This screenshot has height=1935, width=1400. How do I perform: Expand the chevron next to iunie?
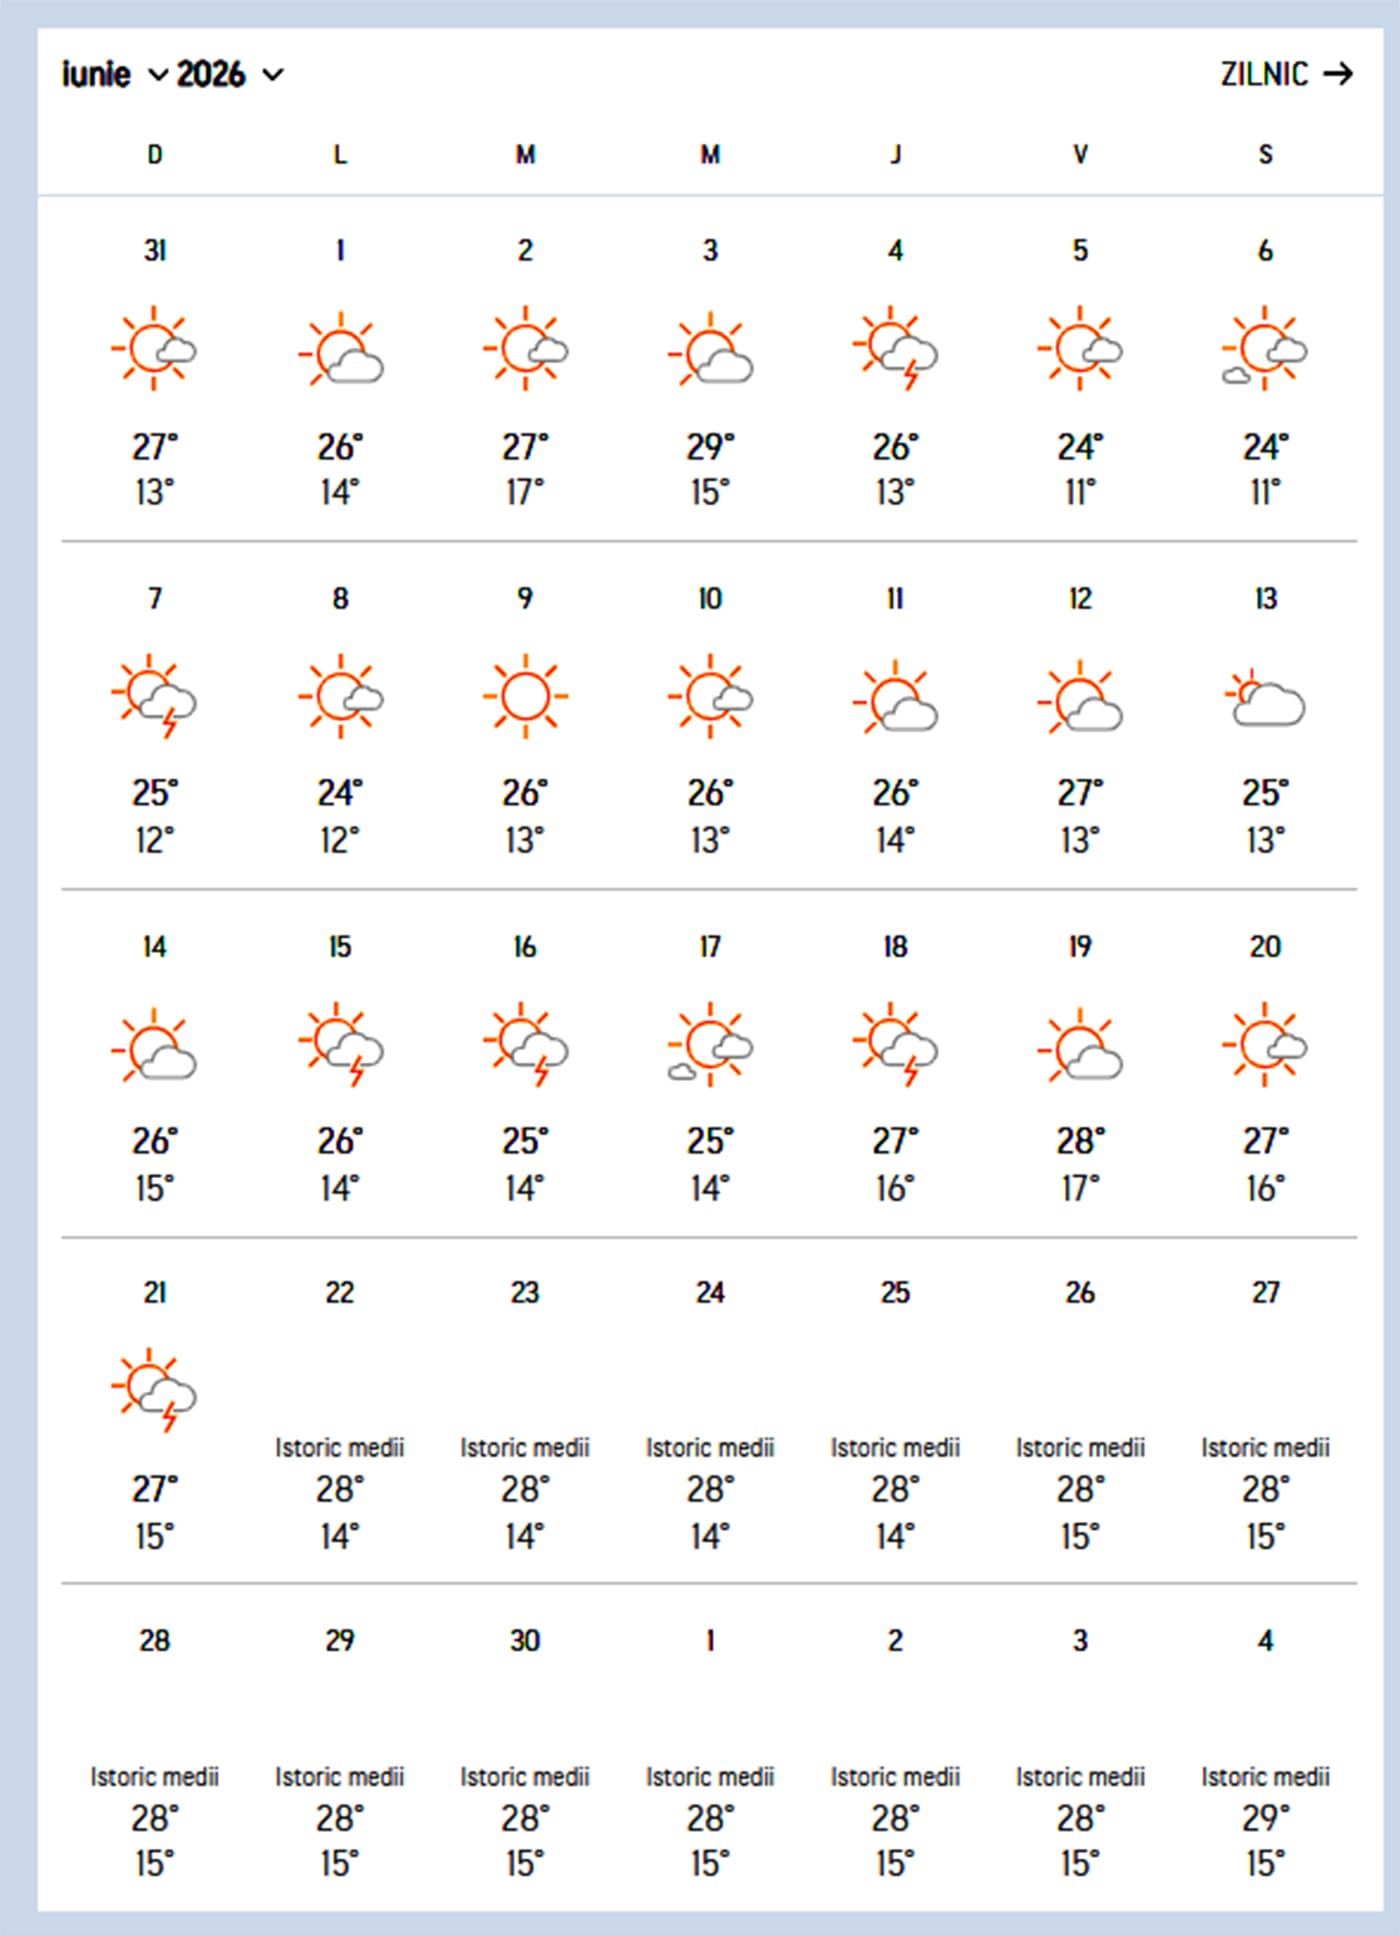[x=158, y=76]
